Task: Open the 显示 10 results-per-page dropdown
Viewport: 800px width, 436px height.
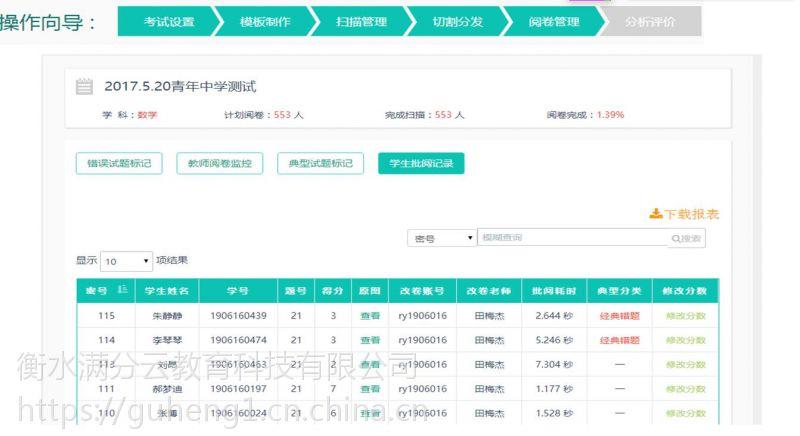Action: [127, 262]
